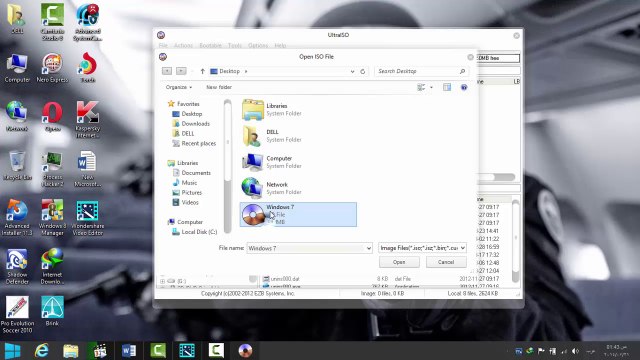Click the navigation pane vertical scrollbar
The image size is (640, 360).
point(228,166)
